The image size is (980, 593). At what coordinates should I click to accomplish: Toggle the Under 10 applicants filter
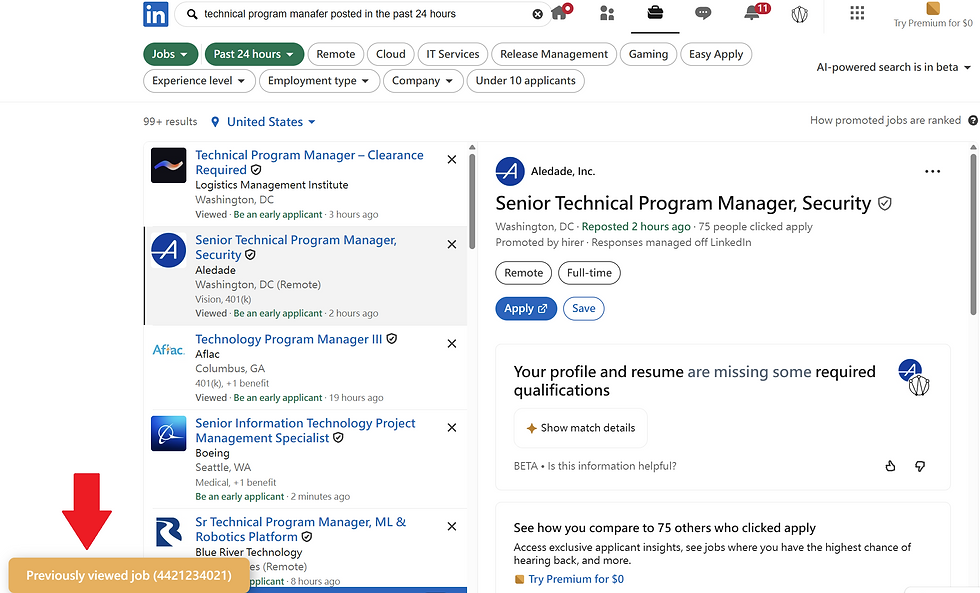pos(526,81)
